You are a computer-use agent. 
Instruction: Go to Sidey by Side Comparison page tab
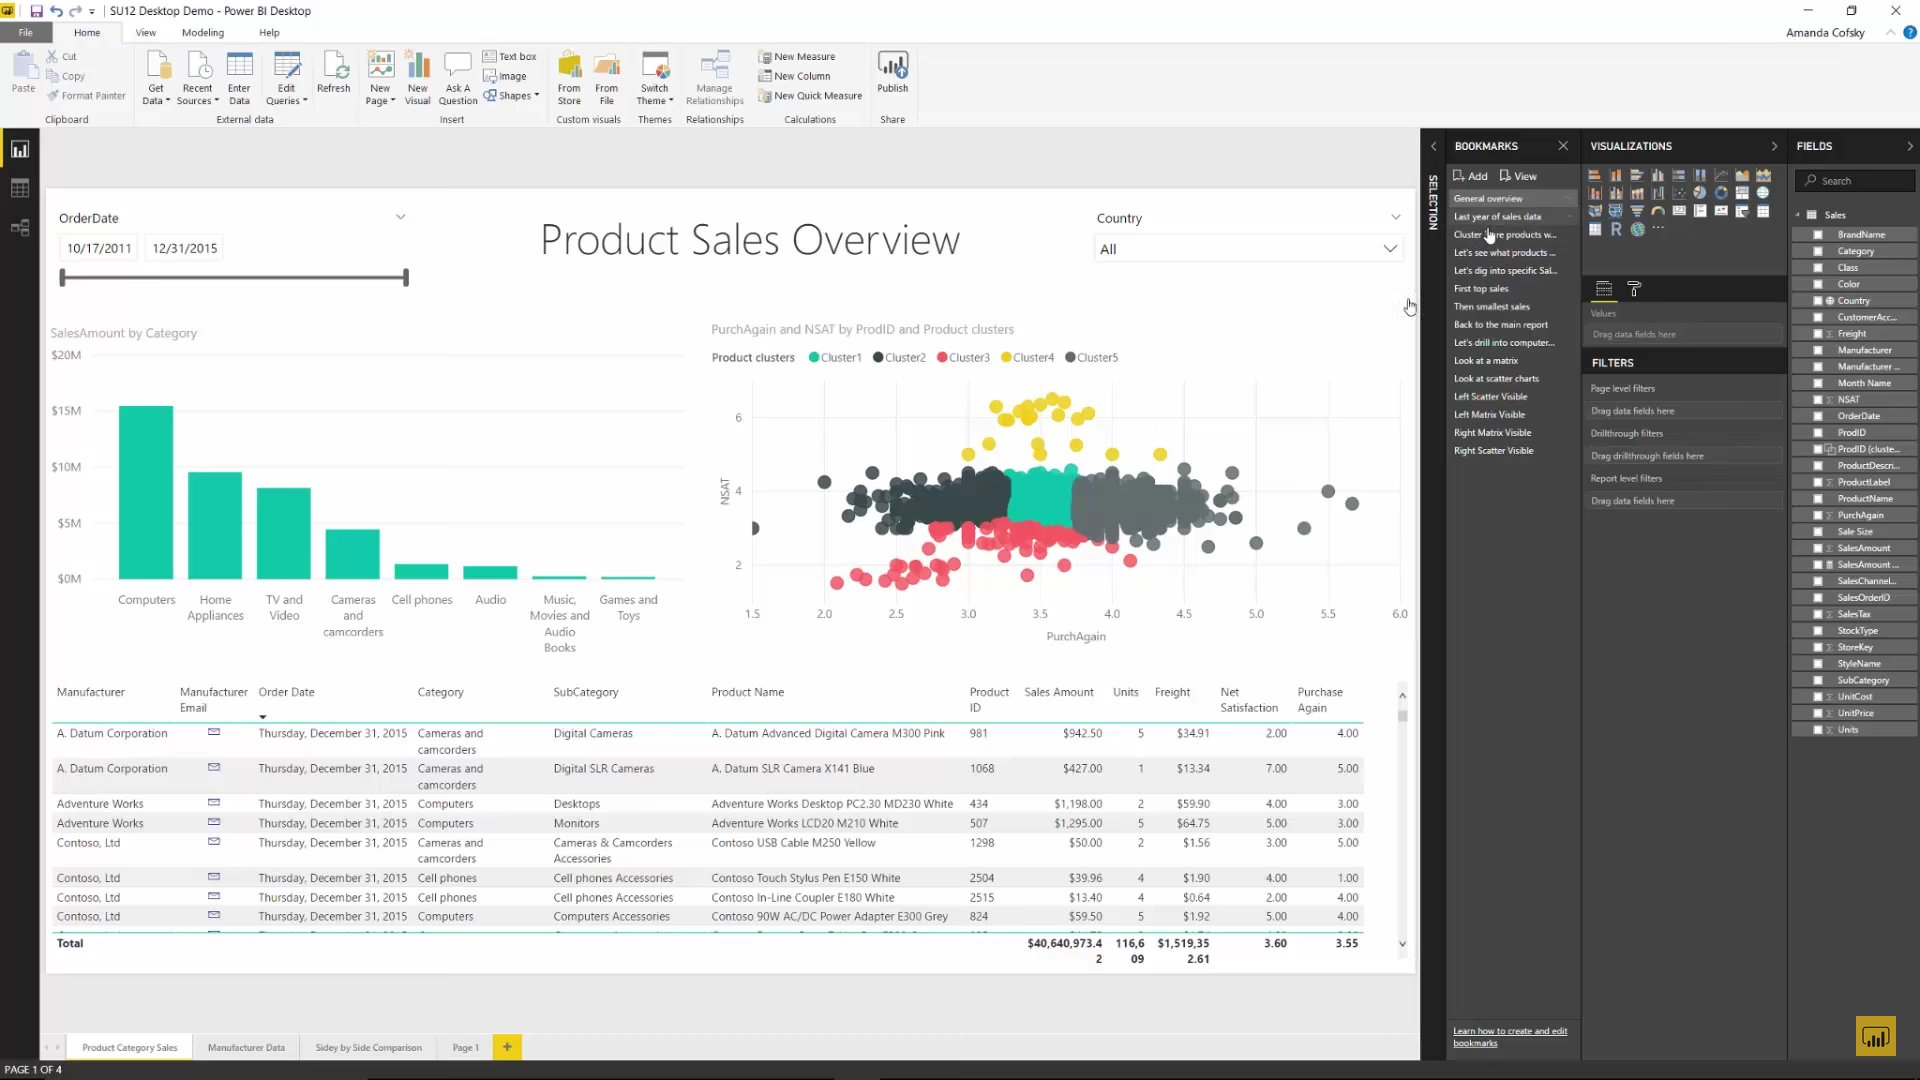click(369, 1047)
